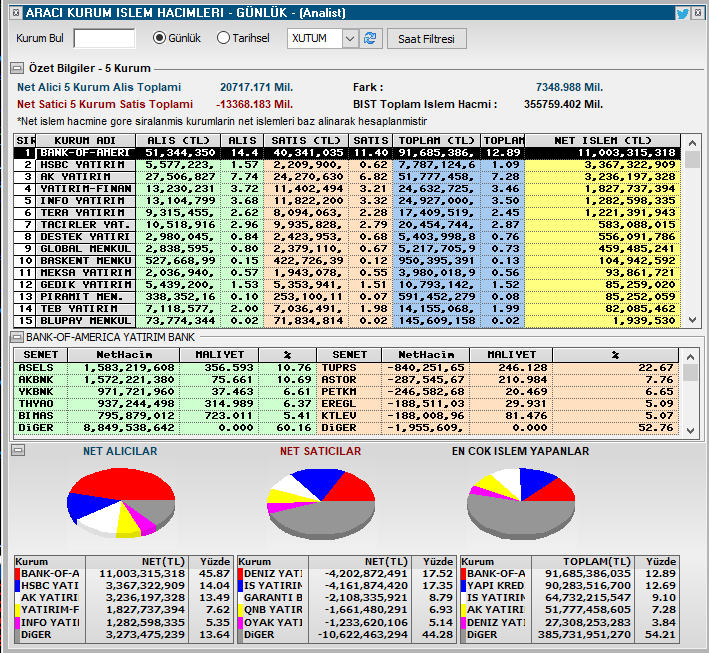
Task: Collapse the BANK-OF-AMERICA YATIRIM BANK section
Action: click(x=17, y=337)
